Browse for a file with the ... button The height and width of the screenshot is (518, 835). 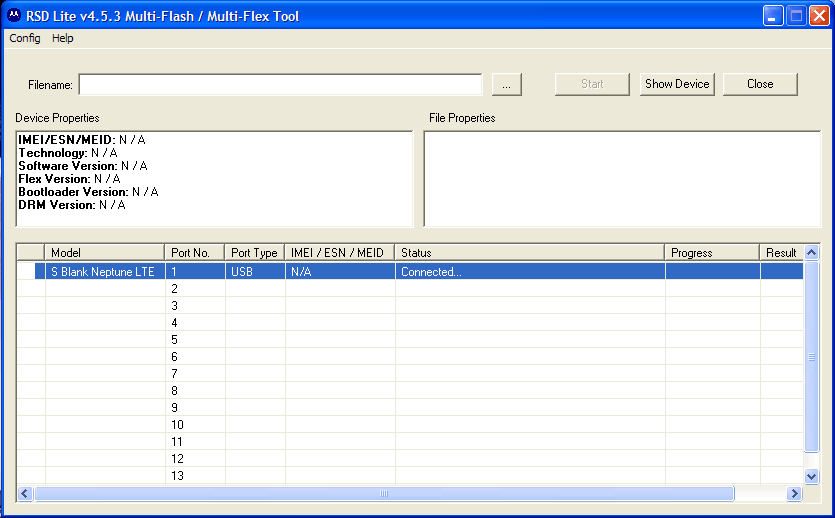[506, 85]
